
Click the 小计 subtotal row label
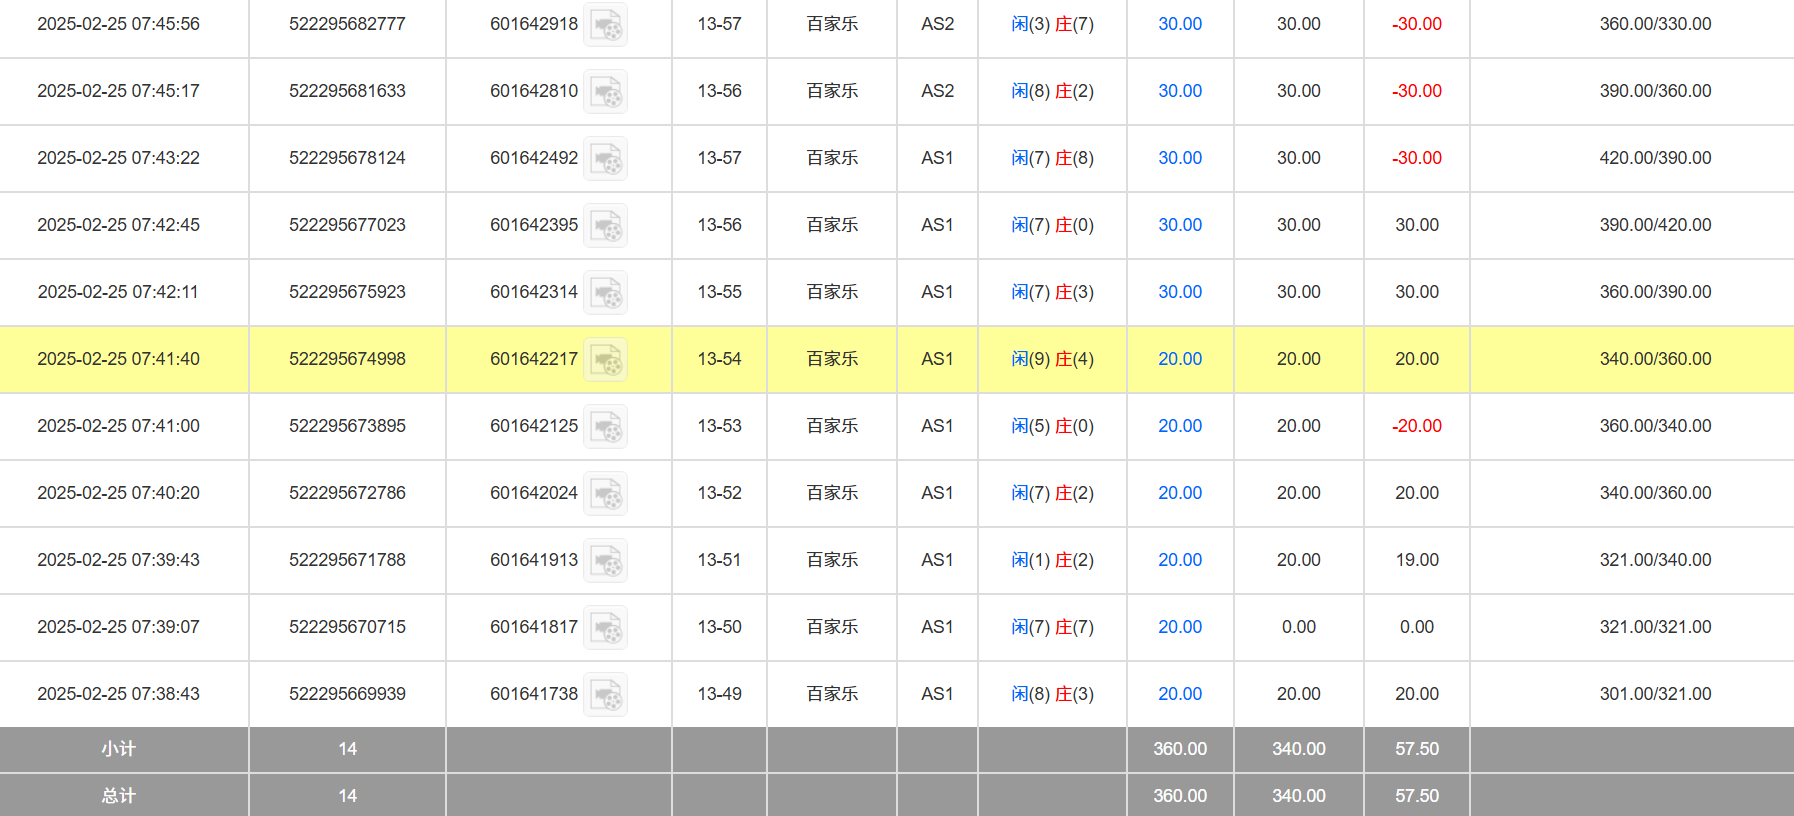click(118, 749)
